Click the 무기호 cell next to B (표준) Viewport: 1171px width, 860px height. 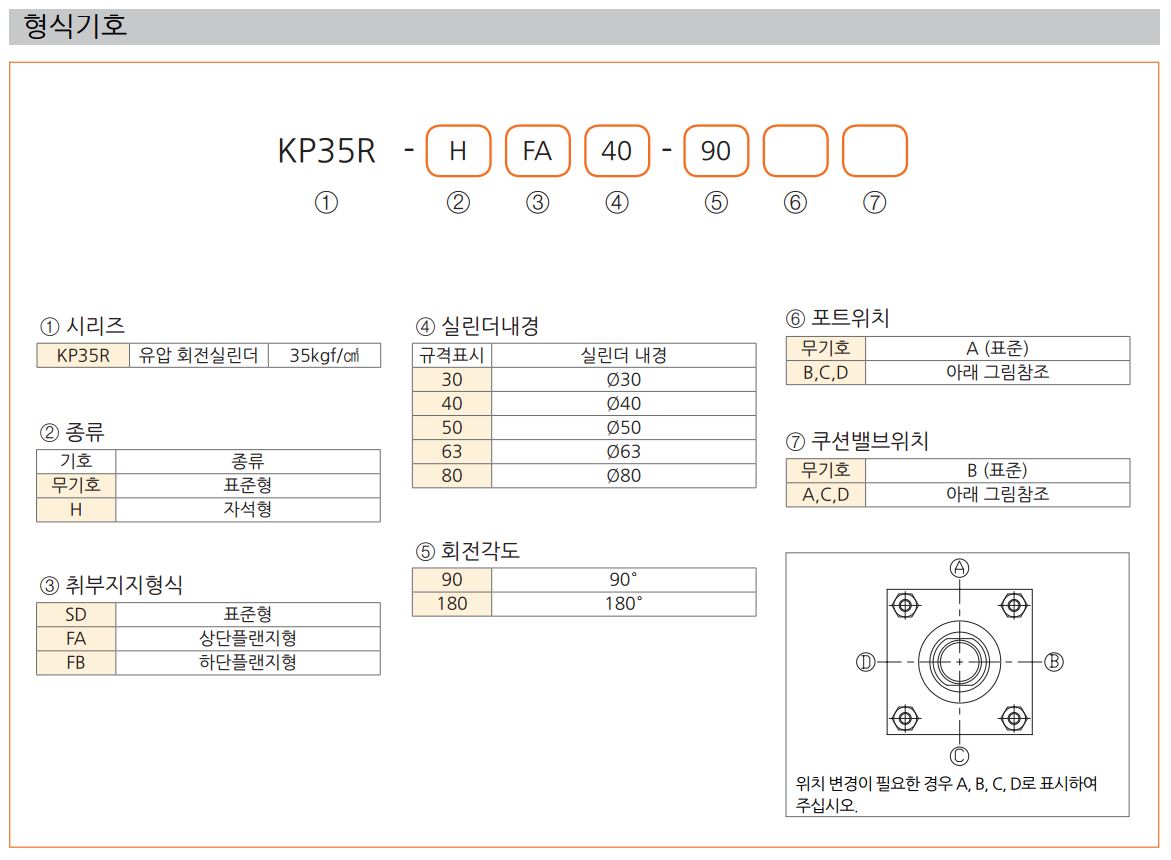pyautogui.click(x=826, y=470)
